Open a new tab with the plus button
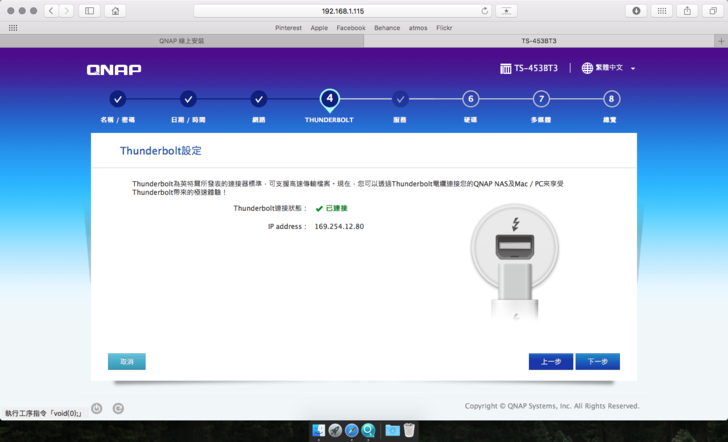 coord(721,41)
